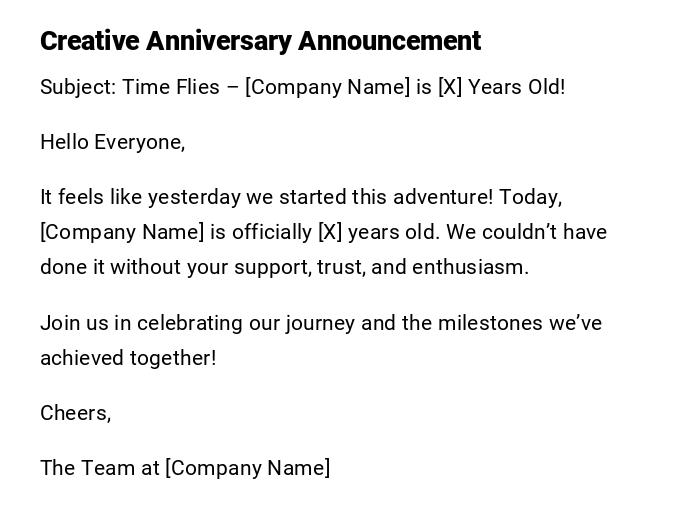Click "The Team at" in the signature

tap(99, 468)
